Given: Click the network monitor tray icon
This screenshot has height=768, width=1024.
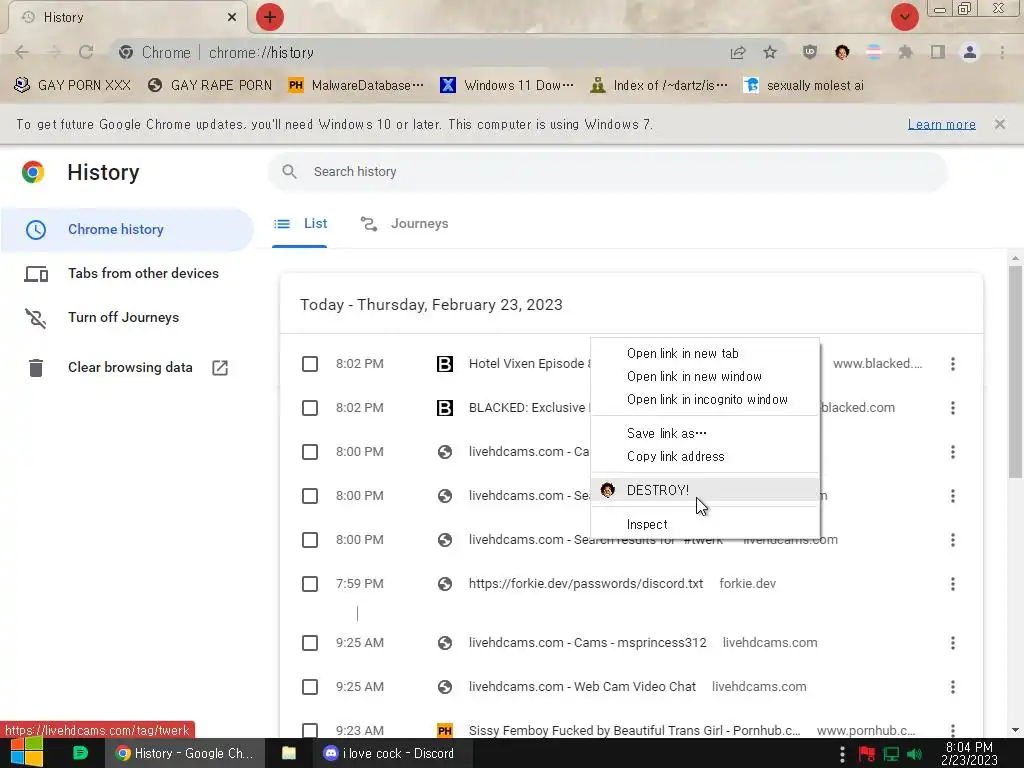Looking at the screenshot, I should [891, 754].
